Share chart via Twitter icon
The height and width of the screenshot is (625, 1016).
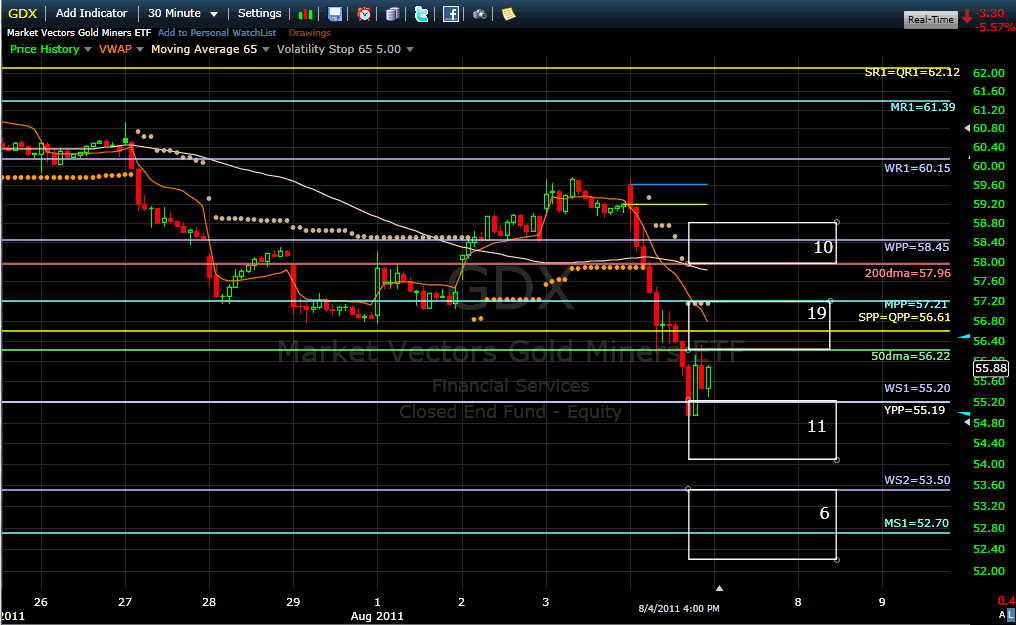pos(421,14)
